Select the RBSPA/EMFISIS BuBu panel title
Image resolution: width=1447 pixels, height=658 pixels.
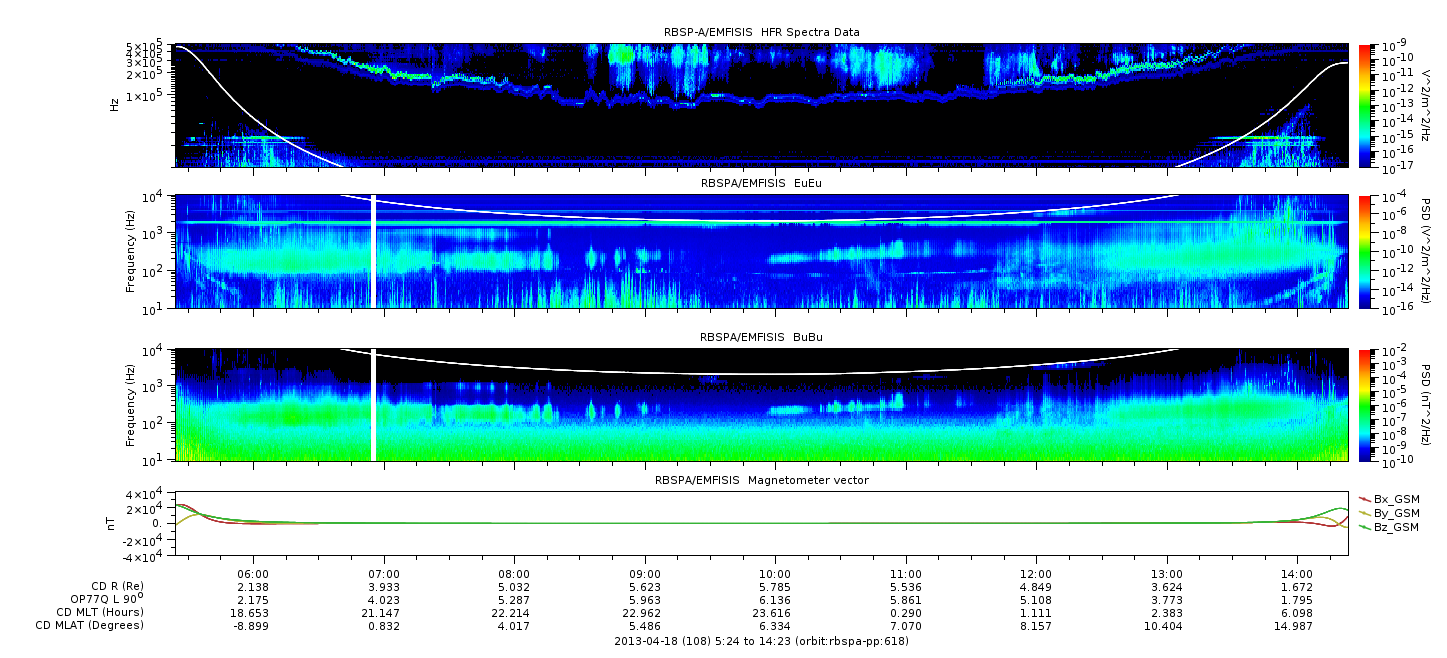tap(761, 338)
